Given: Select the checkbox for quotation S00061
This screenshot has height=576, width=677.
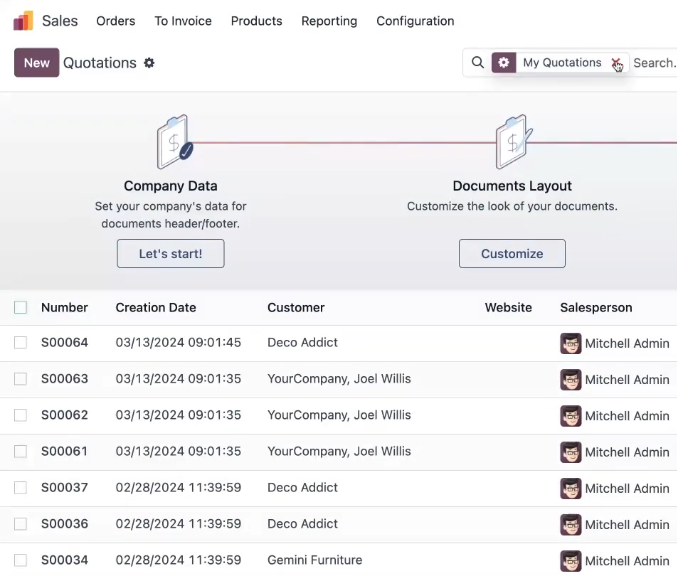Looking at the screenshot, I should point(20,451).
